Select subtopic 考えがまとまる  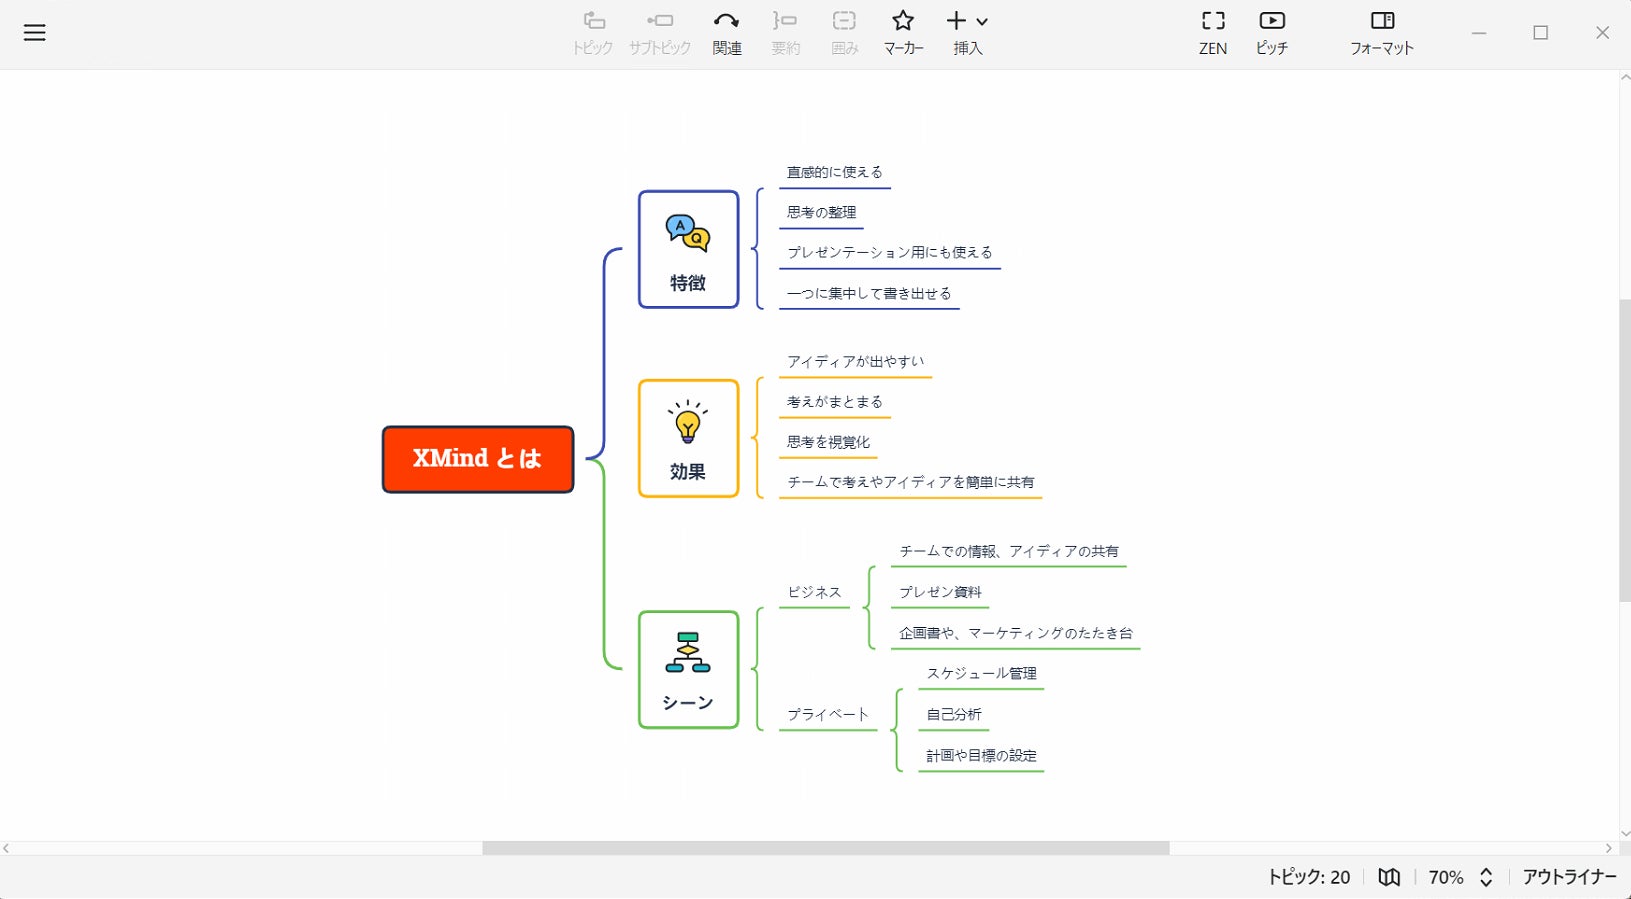point(835,402)
